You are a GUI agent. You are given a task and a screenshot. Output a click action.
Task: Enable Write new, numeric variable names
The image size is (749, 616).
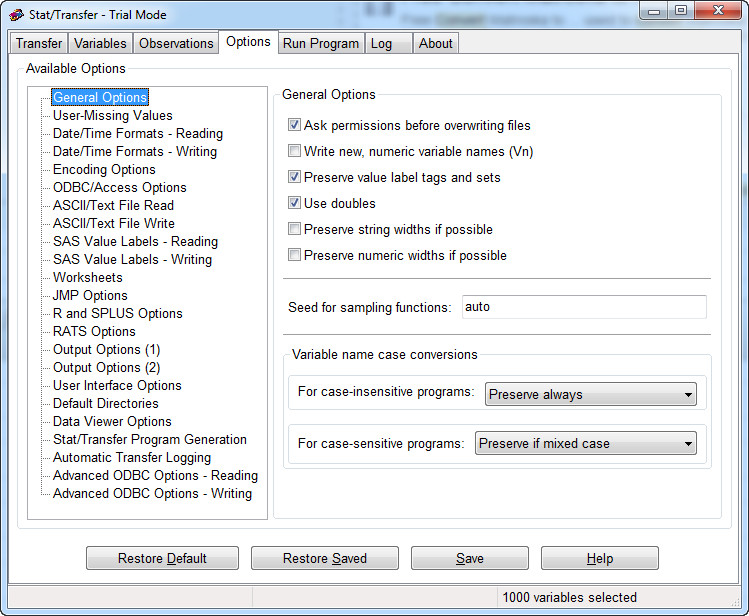tap(294, 151)
